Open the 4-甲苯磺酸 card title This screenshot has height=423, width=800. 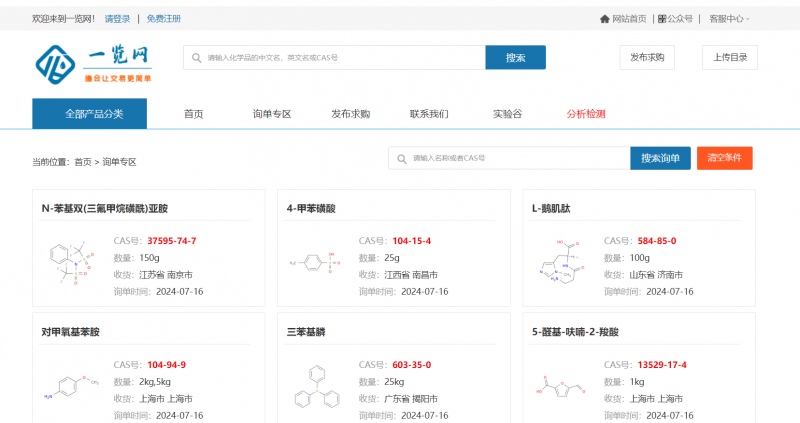click(x=311, y=209)
